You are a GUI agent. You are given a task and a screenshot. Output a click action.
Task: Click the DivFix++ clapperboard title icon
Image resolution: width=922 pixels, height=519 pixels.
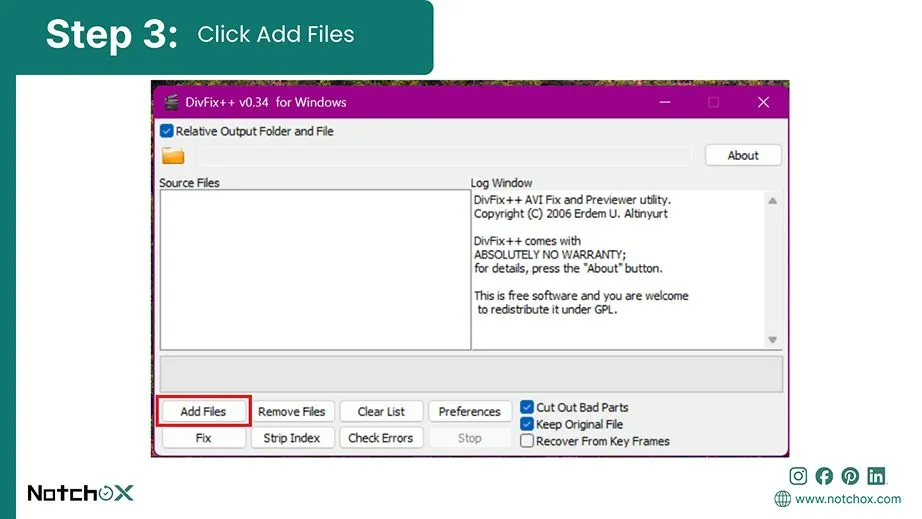pyautogui.click(x=171, y=102)
